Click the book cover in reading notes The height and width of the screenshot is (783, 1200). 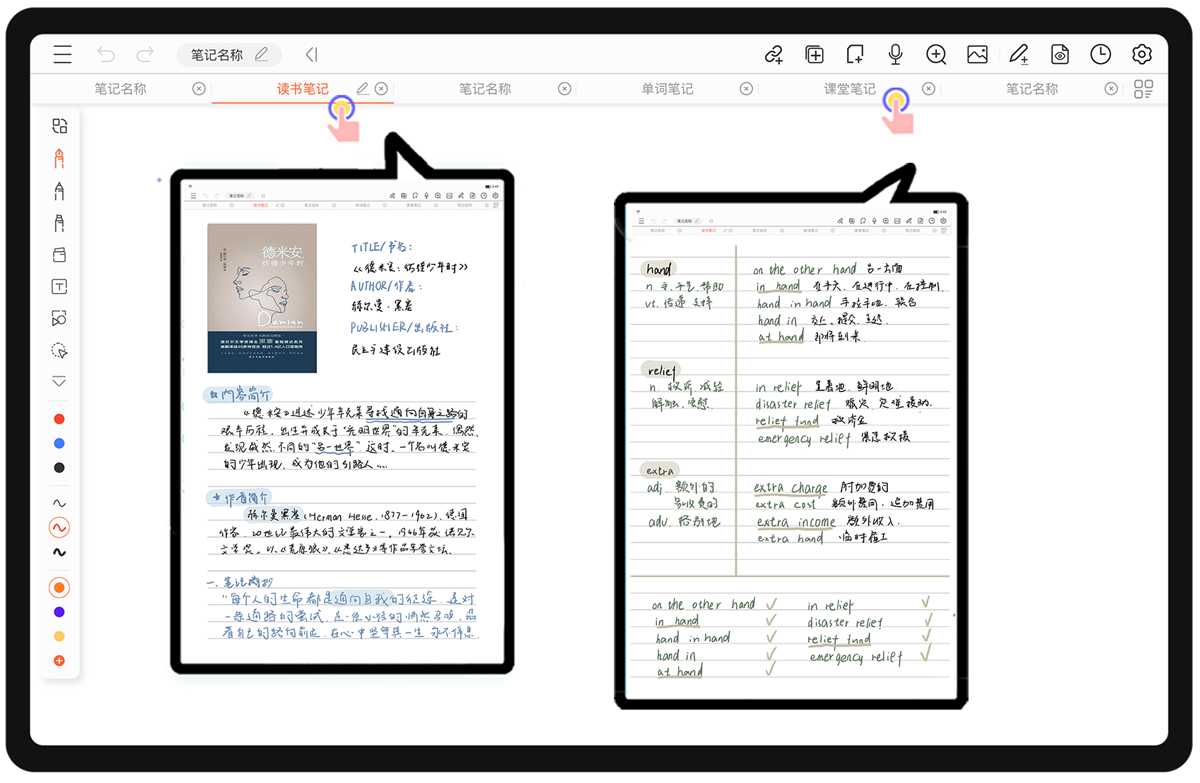click(262, 298)
